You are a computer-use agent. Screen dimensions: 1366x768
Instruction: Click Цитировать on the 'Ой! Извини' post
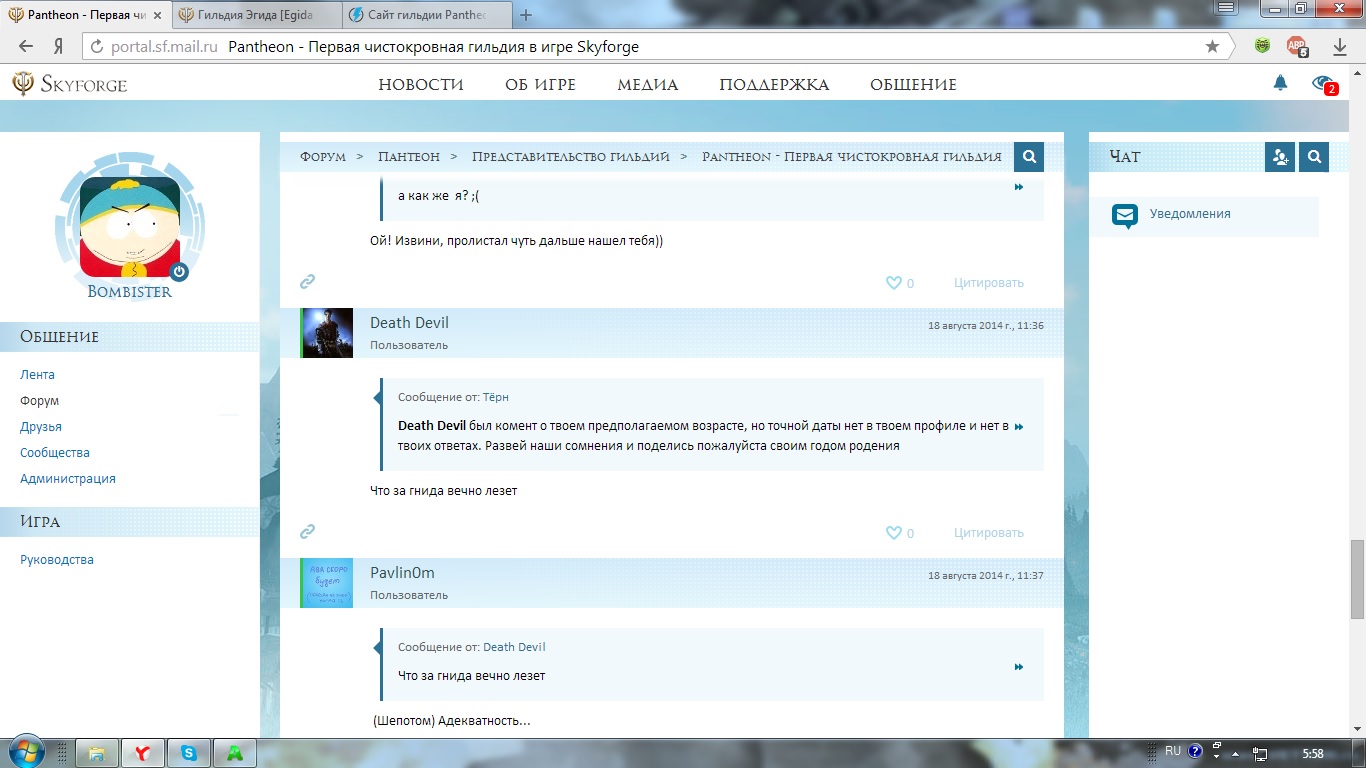point(989,283)
